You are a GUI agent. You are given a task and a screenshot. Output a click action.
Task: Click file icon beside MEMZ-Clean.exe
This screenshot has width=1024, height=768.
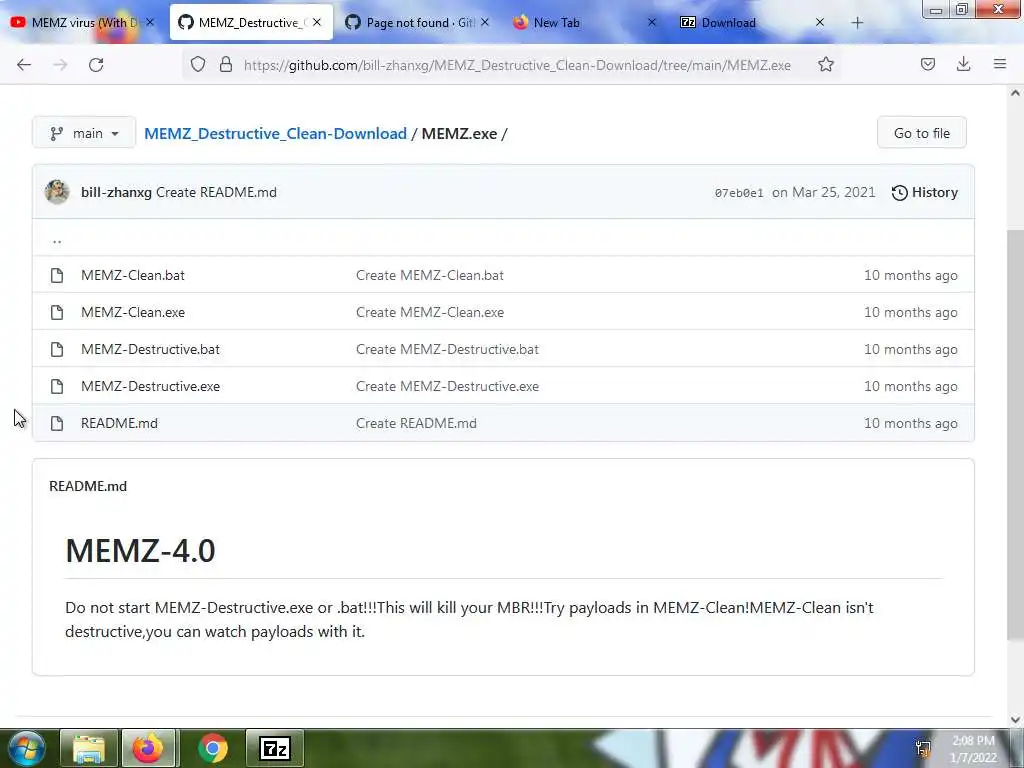point(57,312)
